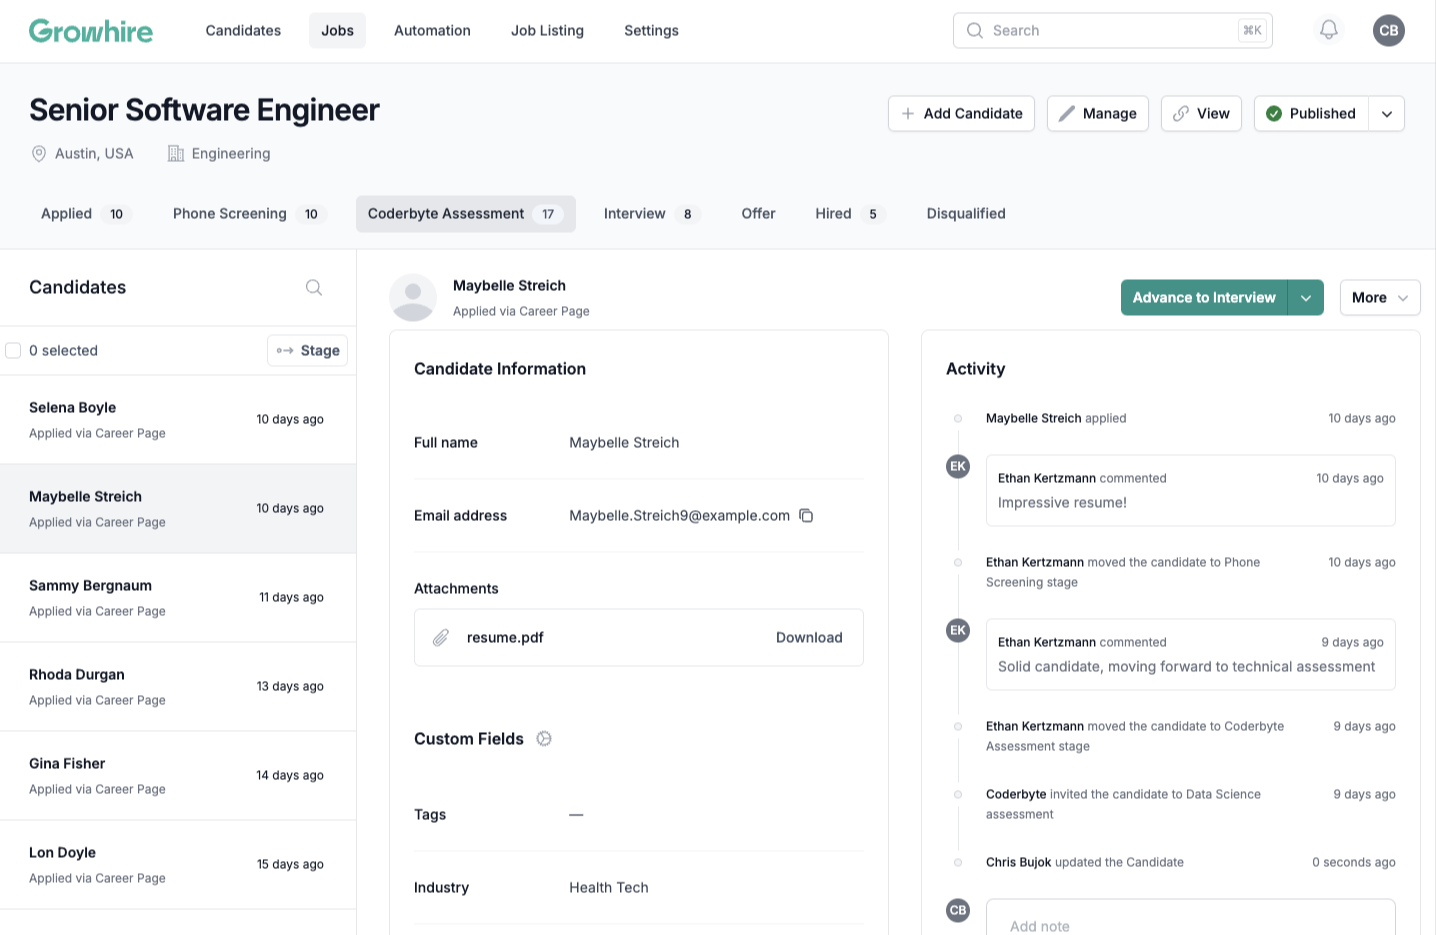1436x935 pixels.
Task: Open the CB user avatar menu
Action: 1388,30
